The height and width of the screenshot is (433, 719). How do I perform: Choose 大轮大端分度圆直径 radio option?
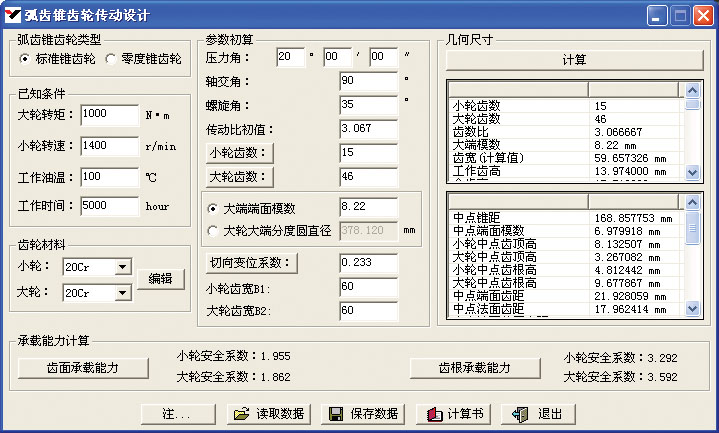(x=212, y=232)
